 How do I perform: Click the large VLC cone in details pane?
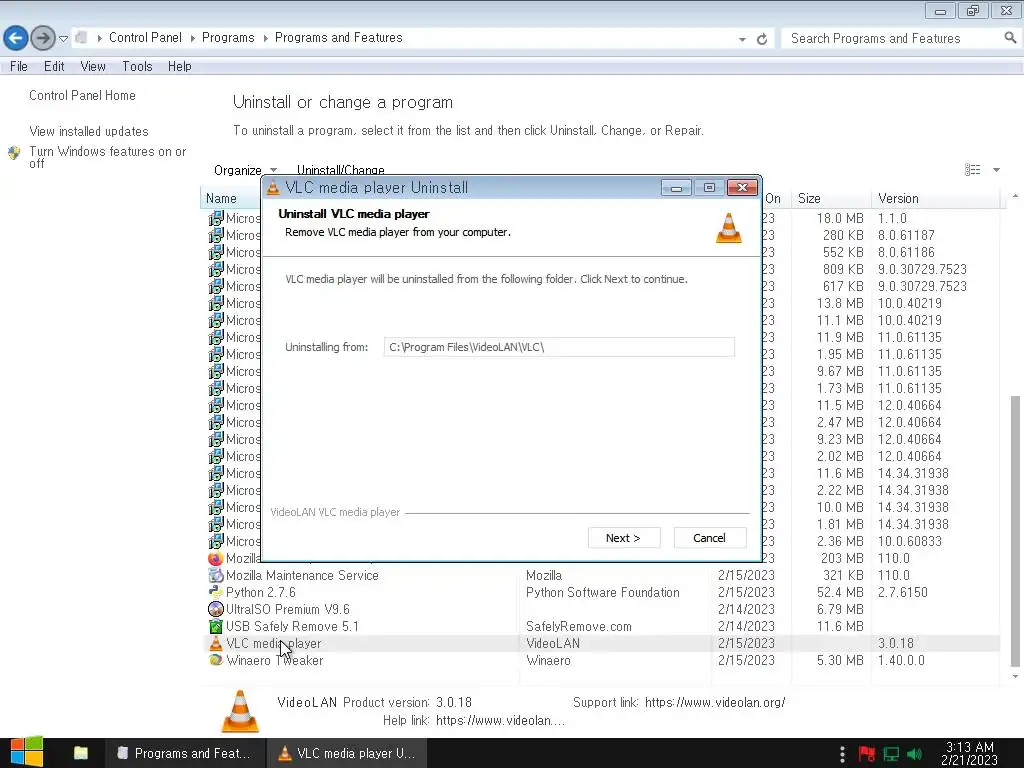(240, 711)
